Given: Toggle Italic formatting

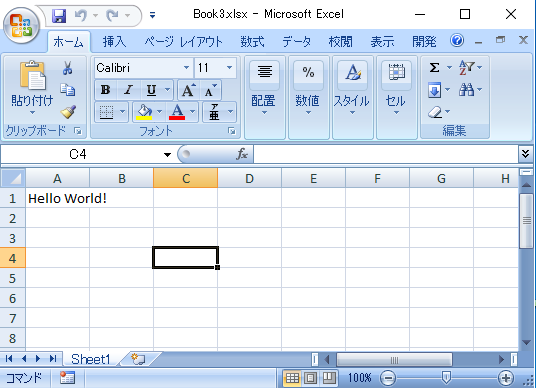Looking at the screenshot, I should pos(129,90).
